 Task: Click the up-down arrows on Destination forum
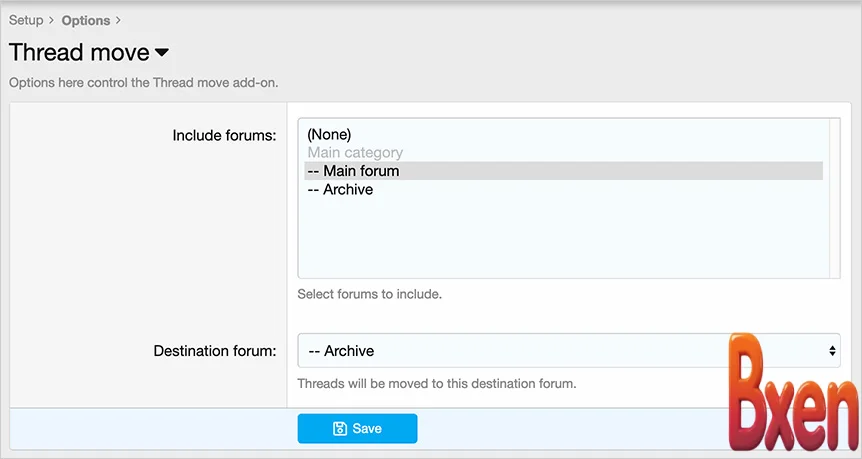click(831, 351)
